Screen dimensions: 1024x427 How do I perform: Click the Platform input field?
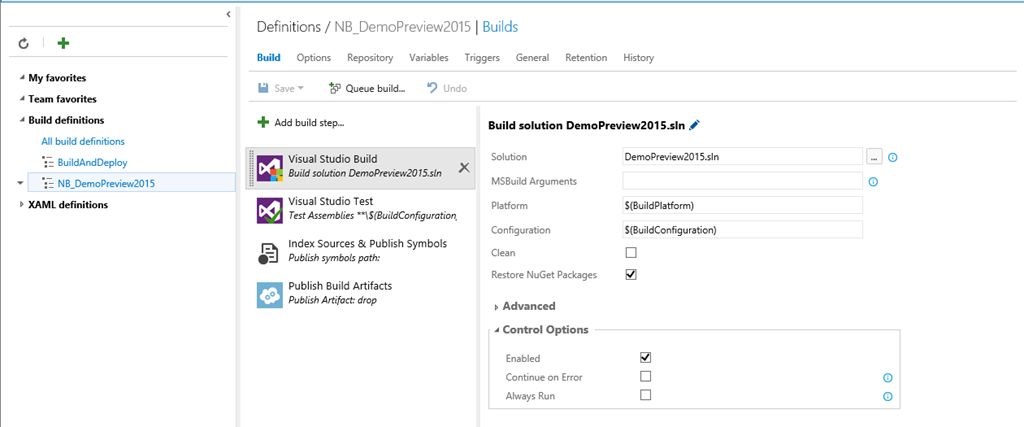tap(743, 205)
